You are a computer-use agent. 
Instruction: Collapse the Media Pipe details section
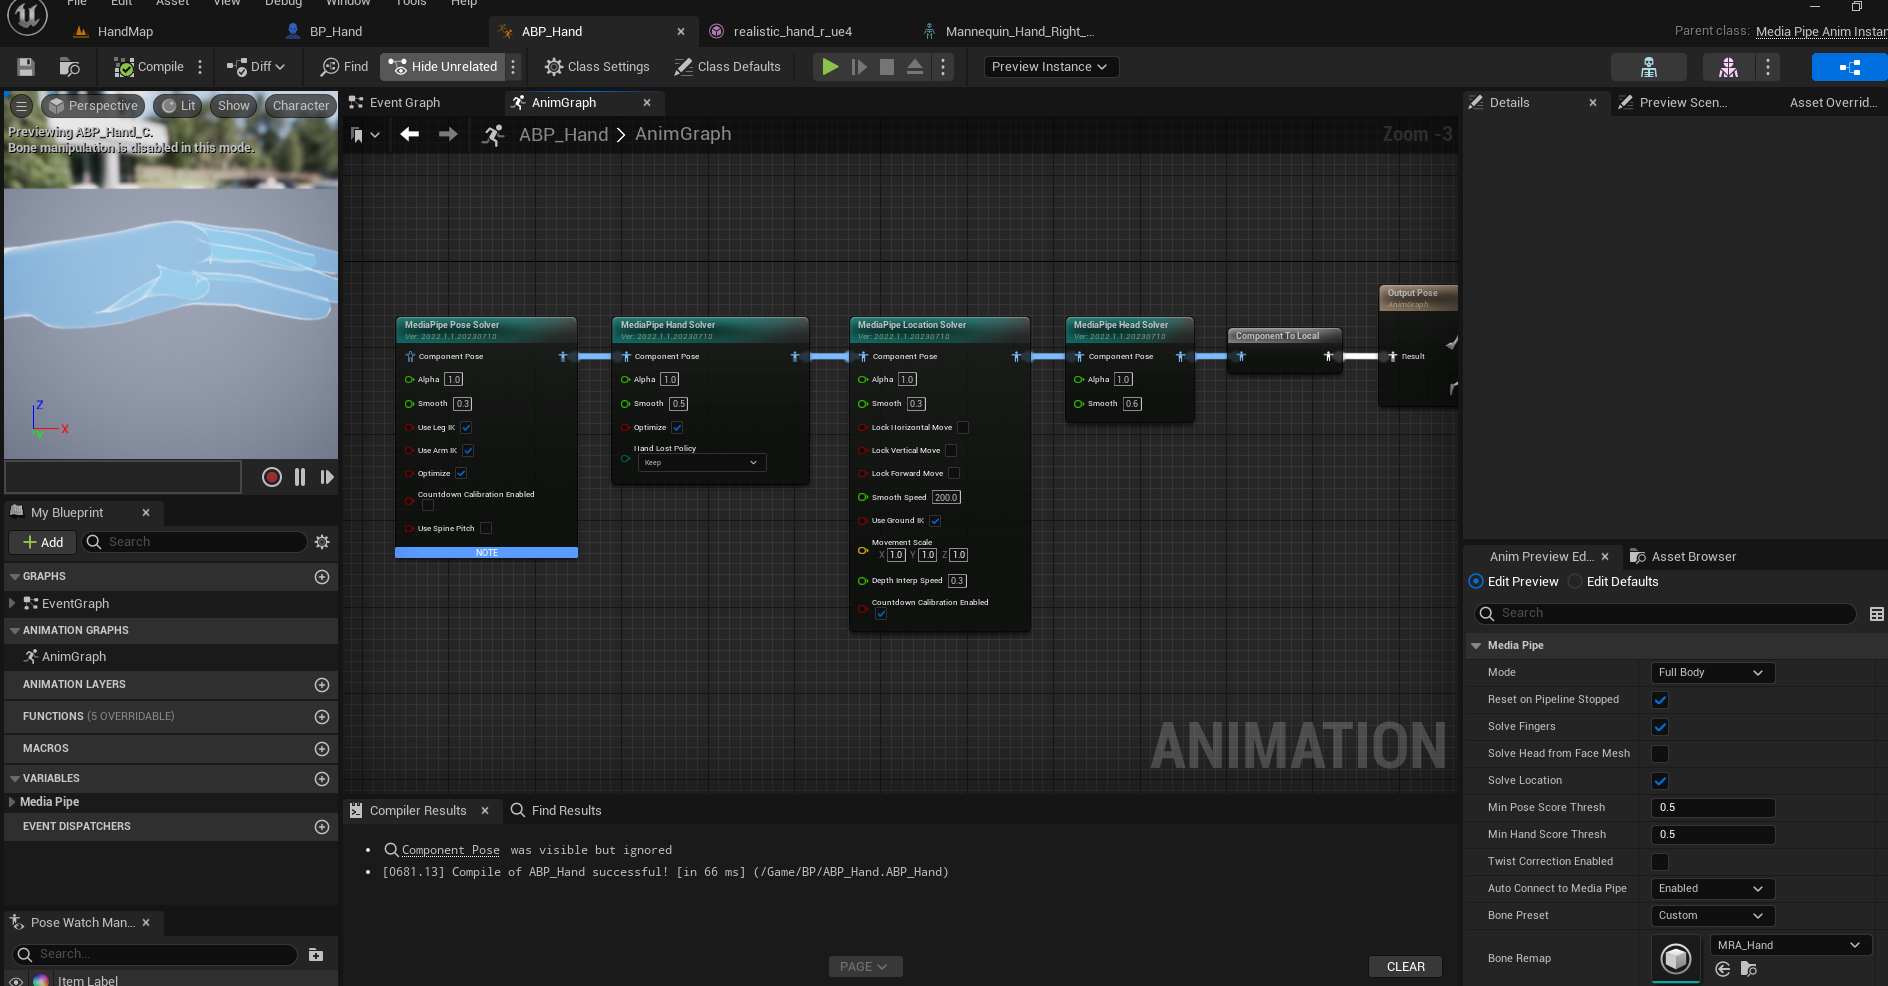coord(1477,645)
